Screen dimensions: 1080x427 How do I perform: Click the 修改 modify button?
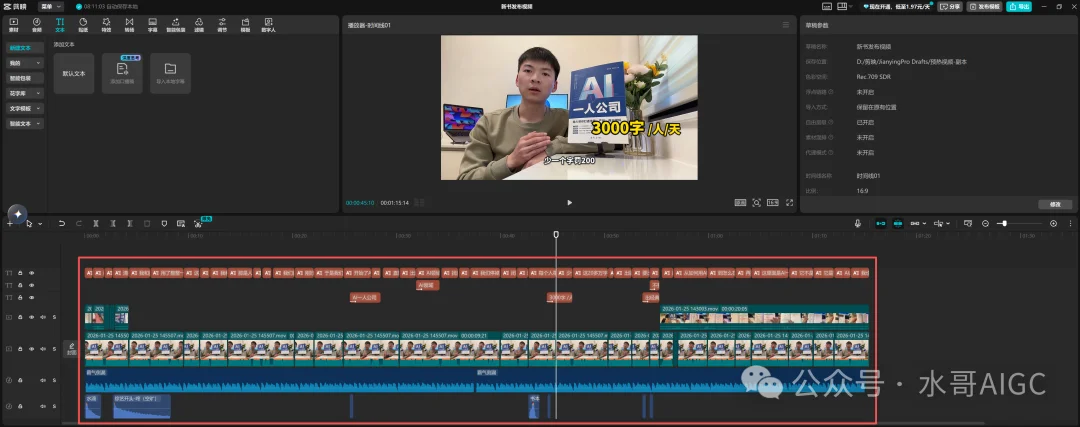[x=1055, y=205]
